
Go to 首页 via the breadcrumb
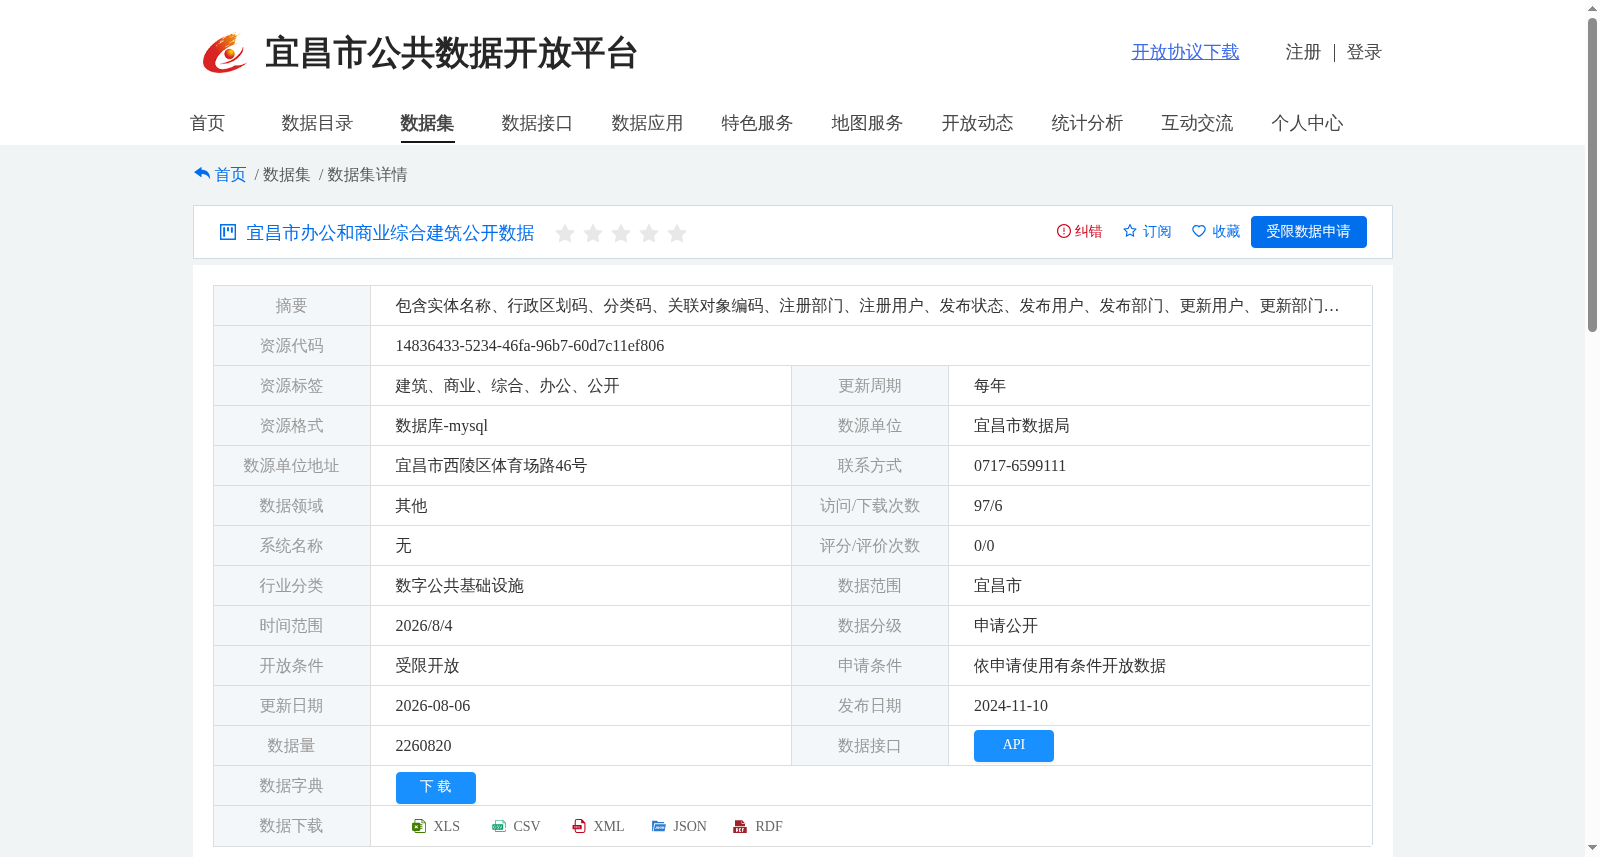coord(230,174)
